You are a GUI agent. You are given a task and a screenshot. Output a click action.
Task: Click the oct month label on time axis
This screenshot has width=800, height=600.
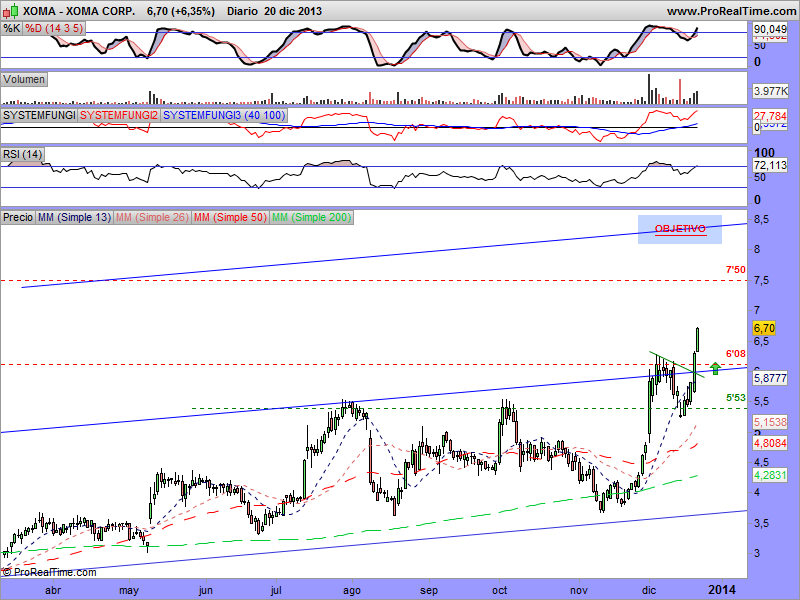click(x=499, y=590)
